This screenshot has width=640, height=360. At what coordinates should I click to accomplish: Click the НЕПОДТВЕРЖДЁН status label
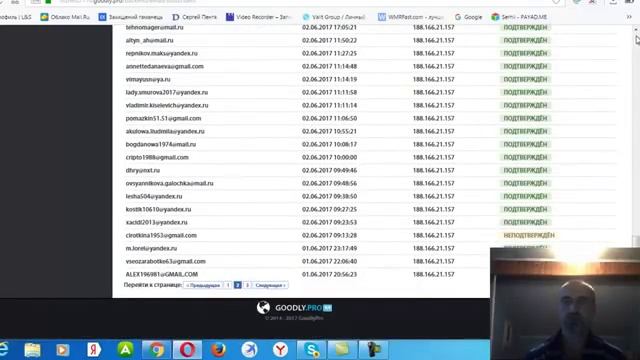pos(529,236)
